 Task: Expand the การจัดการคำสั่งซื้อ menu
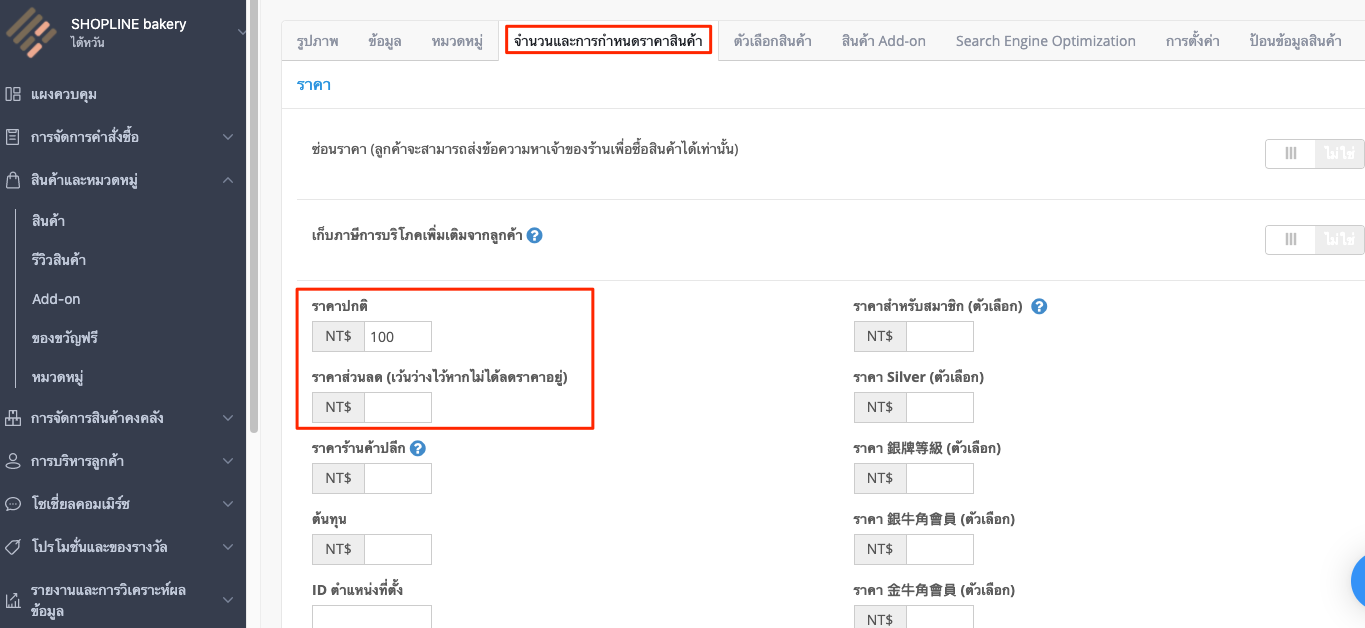click(x=228, y=137)
